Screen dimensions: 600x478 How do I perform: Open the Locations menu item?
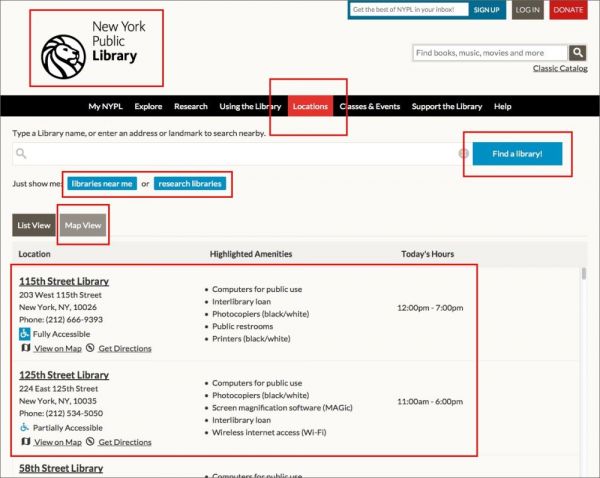[310, 106]
